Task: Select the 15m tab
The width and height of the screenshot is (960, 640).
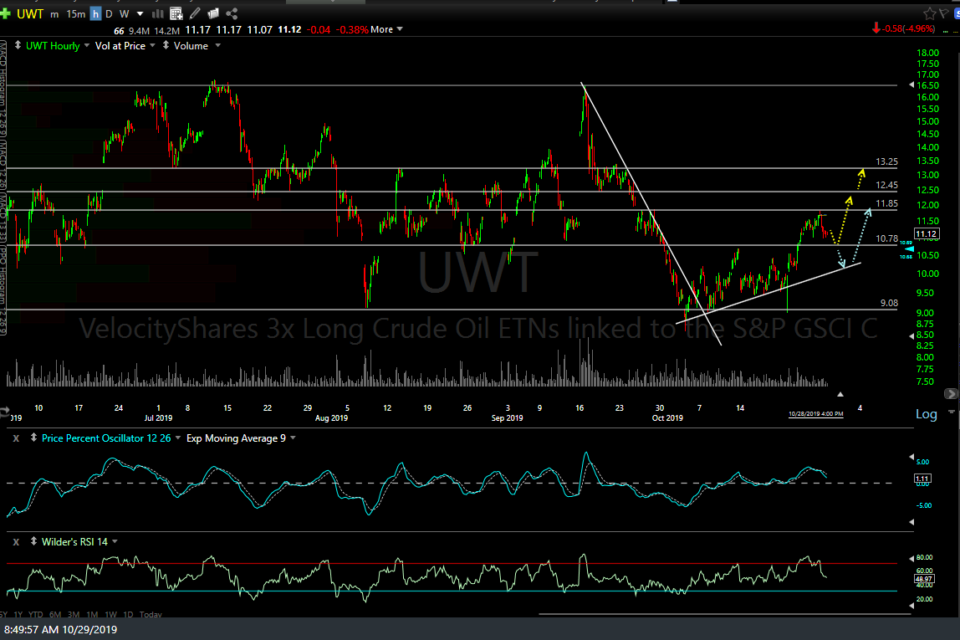Action: [74, 13]
